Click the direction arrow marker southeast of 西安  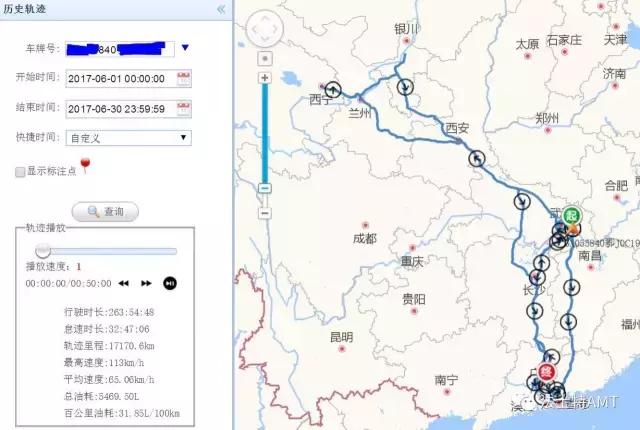point(476,158)
